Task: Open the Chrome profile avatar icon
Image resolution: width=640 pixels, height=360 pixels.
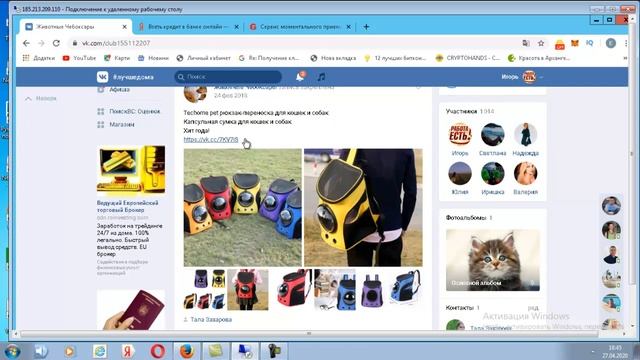Action: (611, 43)
